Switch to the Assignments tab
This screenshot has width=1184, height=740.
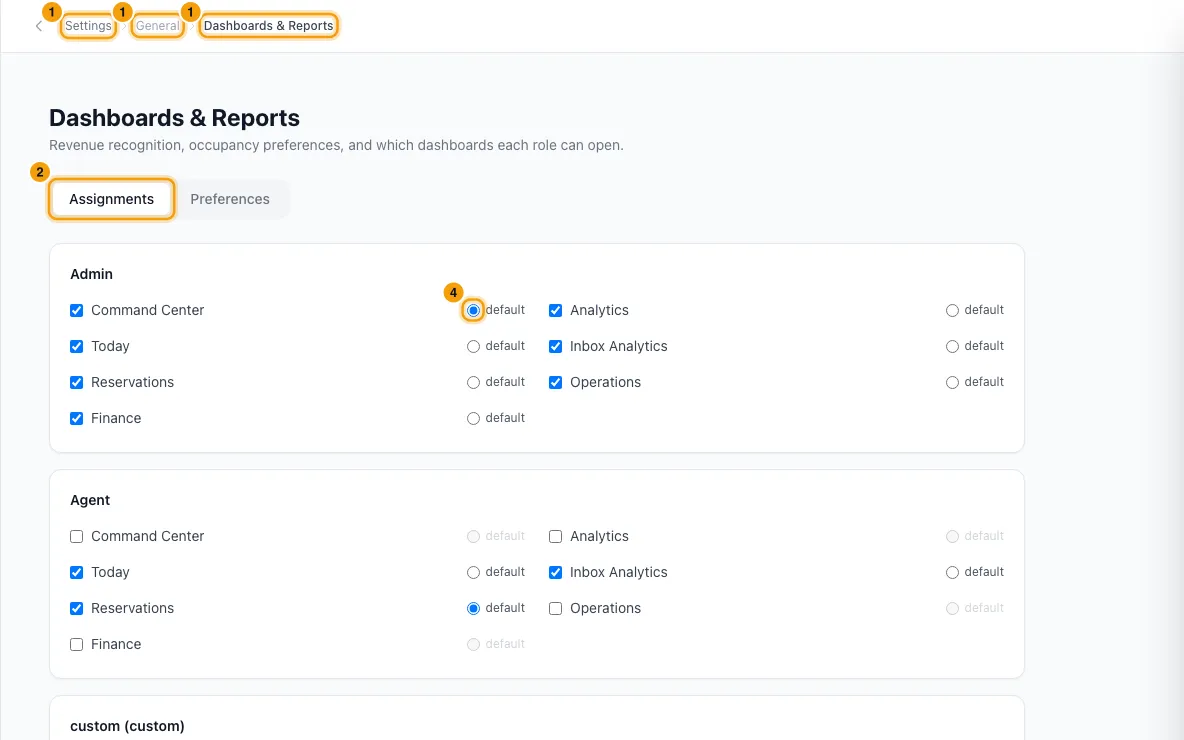112,199
